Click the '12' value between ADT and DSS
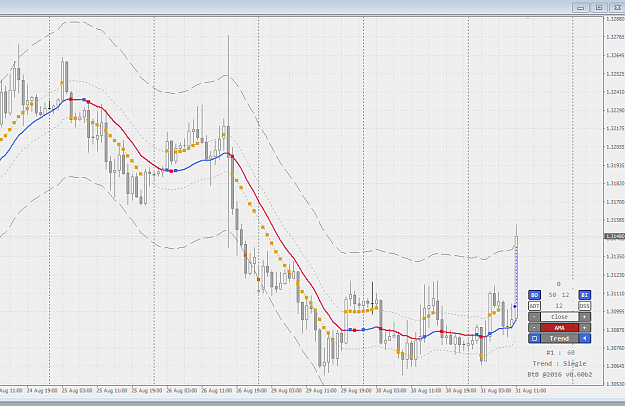 (559, 306)
